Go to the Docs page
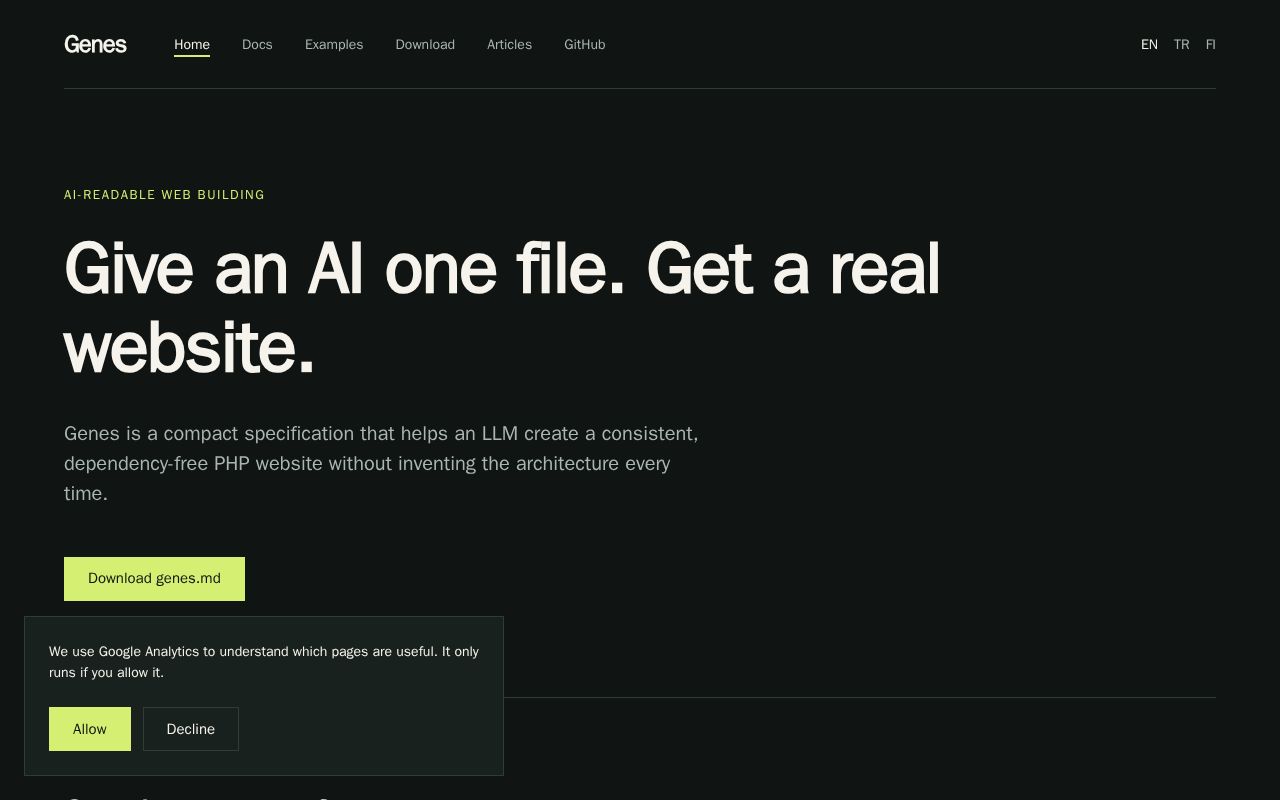The height and width of the screenshot is (800, 1280). point(257,45)
